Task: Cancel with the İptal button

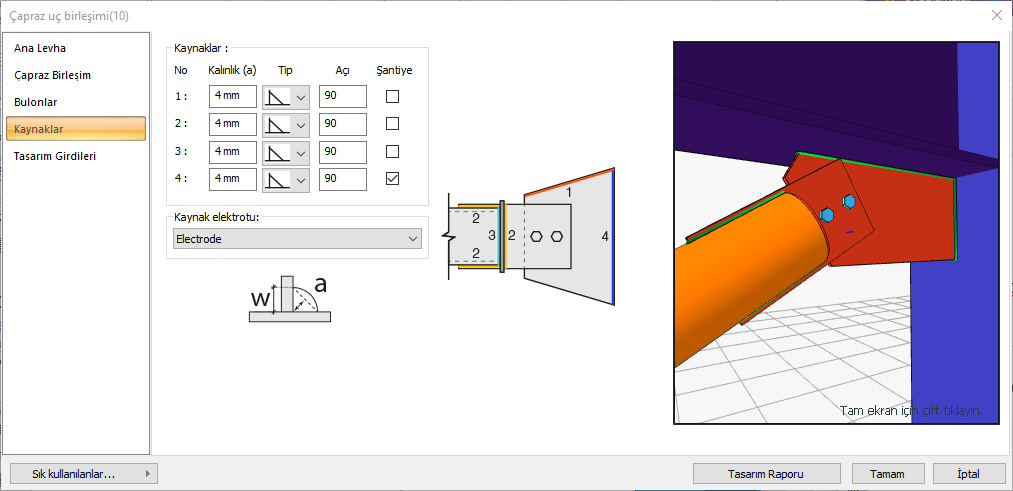Action: coord(968,474)
